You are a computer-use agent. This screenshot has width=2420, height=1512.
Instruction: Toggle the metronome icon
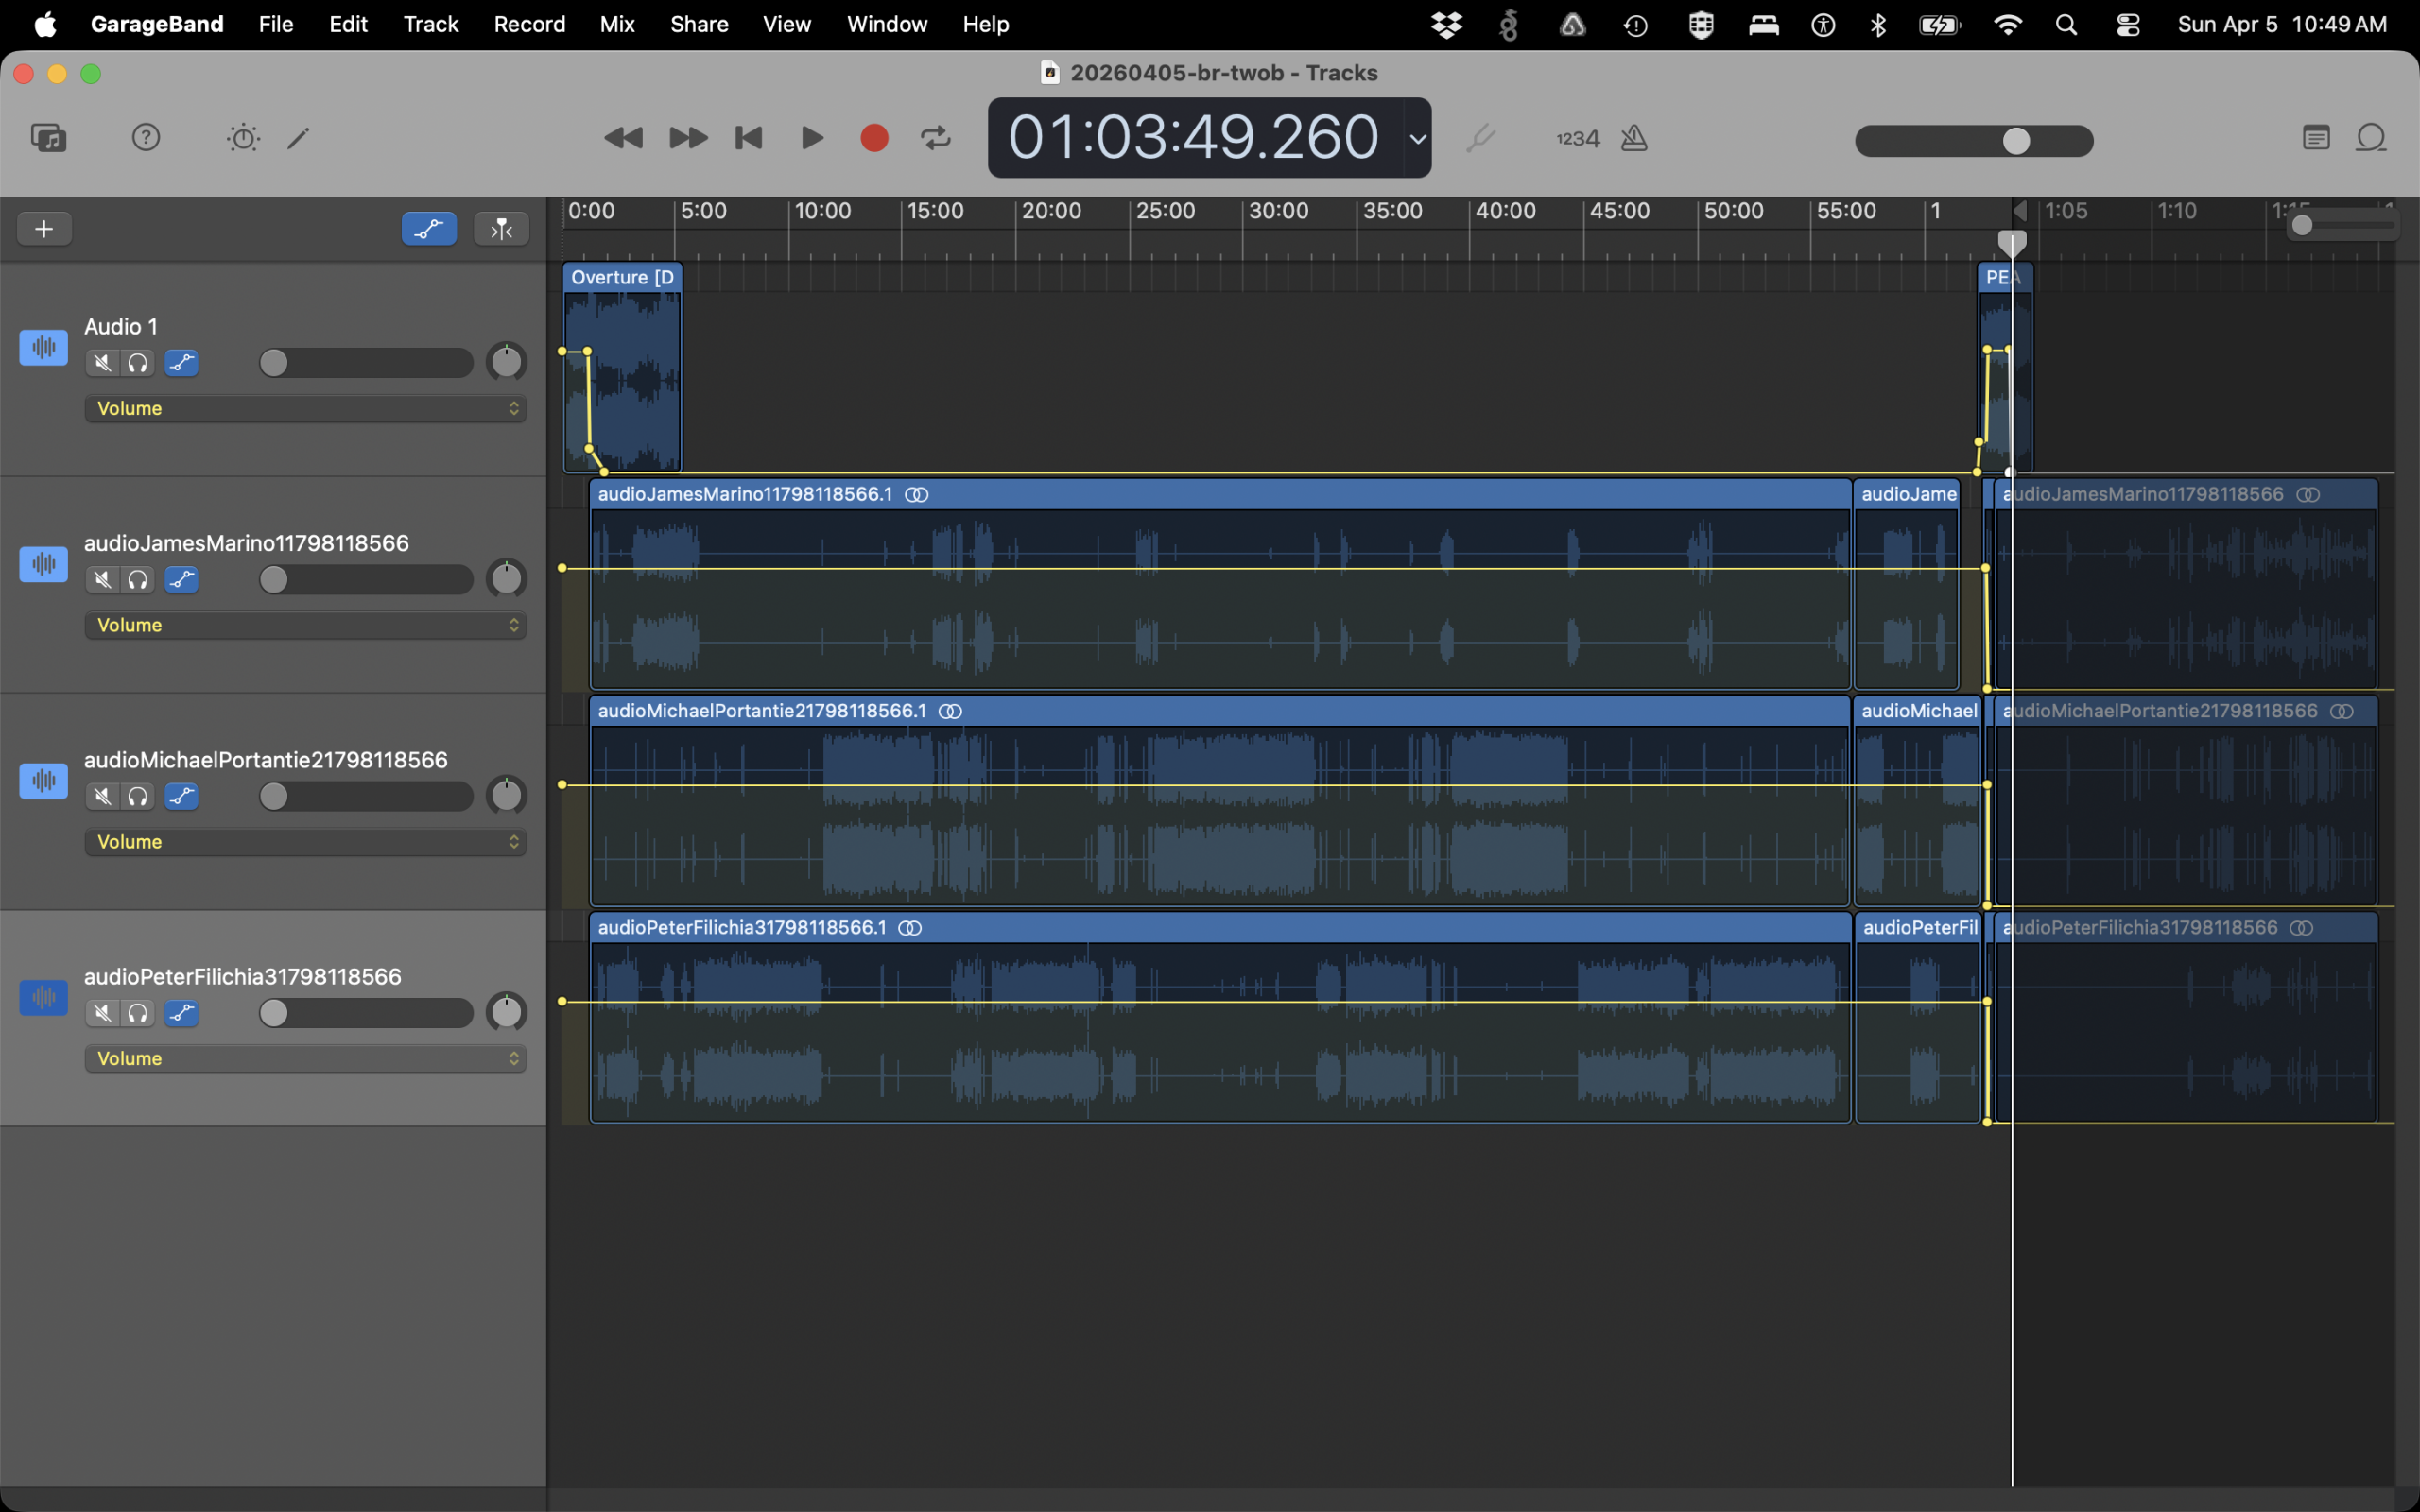click(x=1634, y=138)
